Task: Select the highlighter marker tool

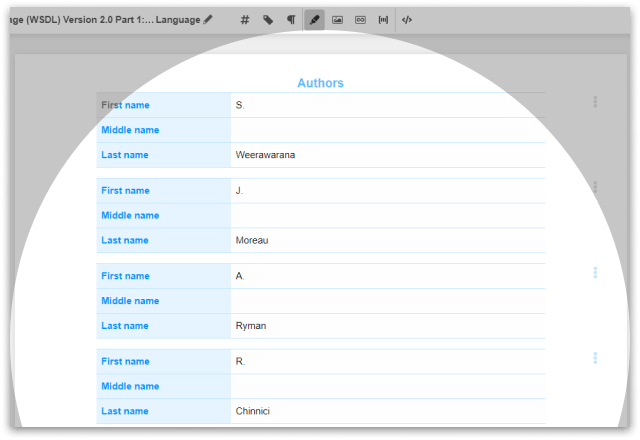Action: pos(314,19)
